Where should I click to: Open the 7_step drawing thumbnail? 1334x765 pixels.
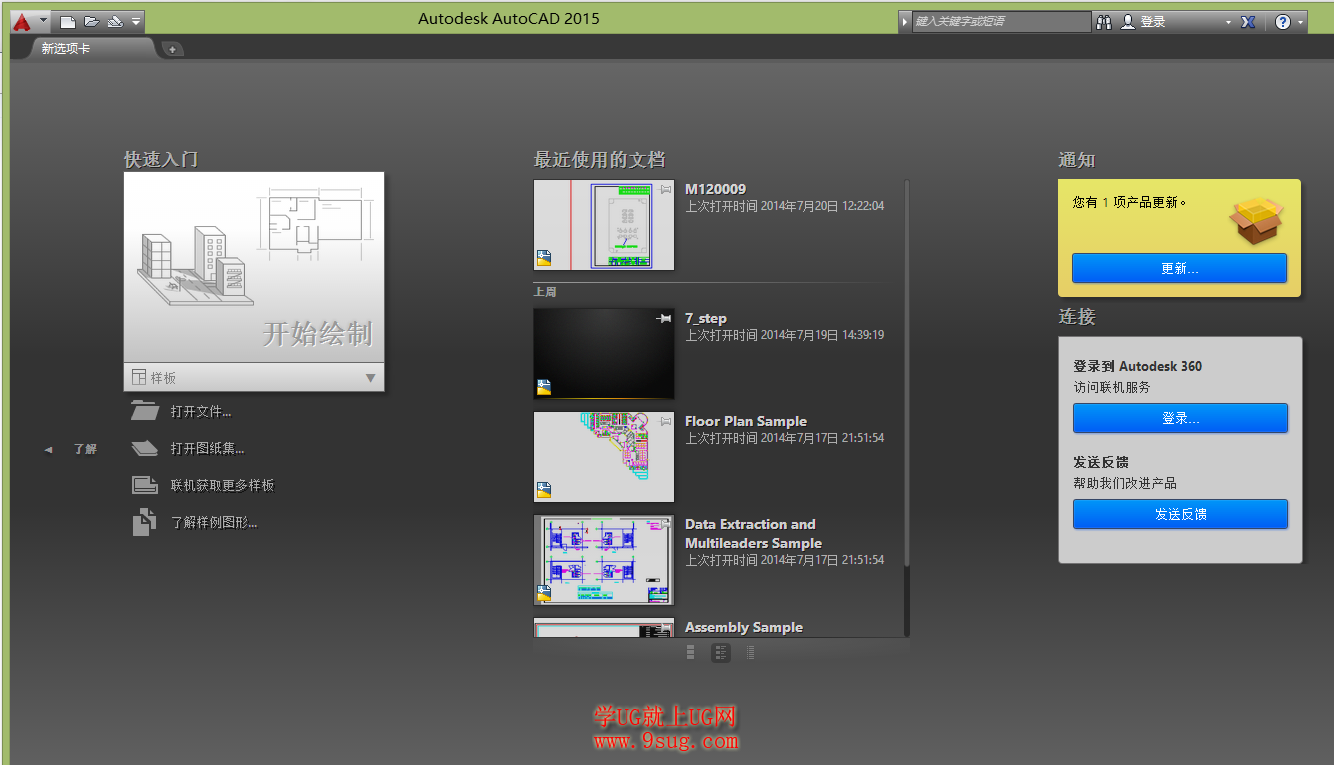[x=604, y=353]
